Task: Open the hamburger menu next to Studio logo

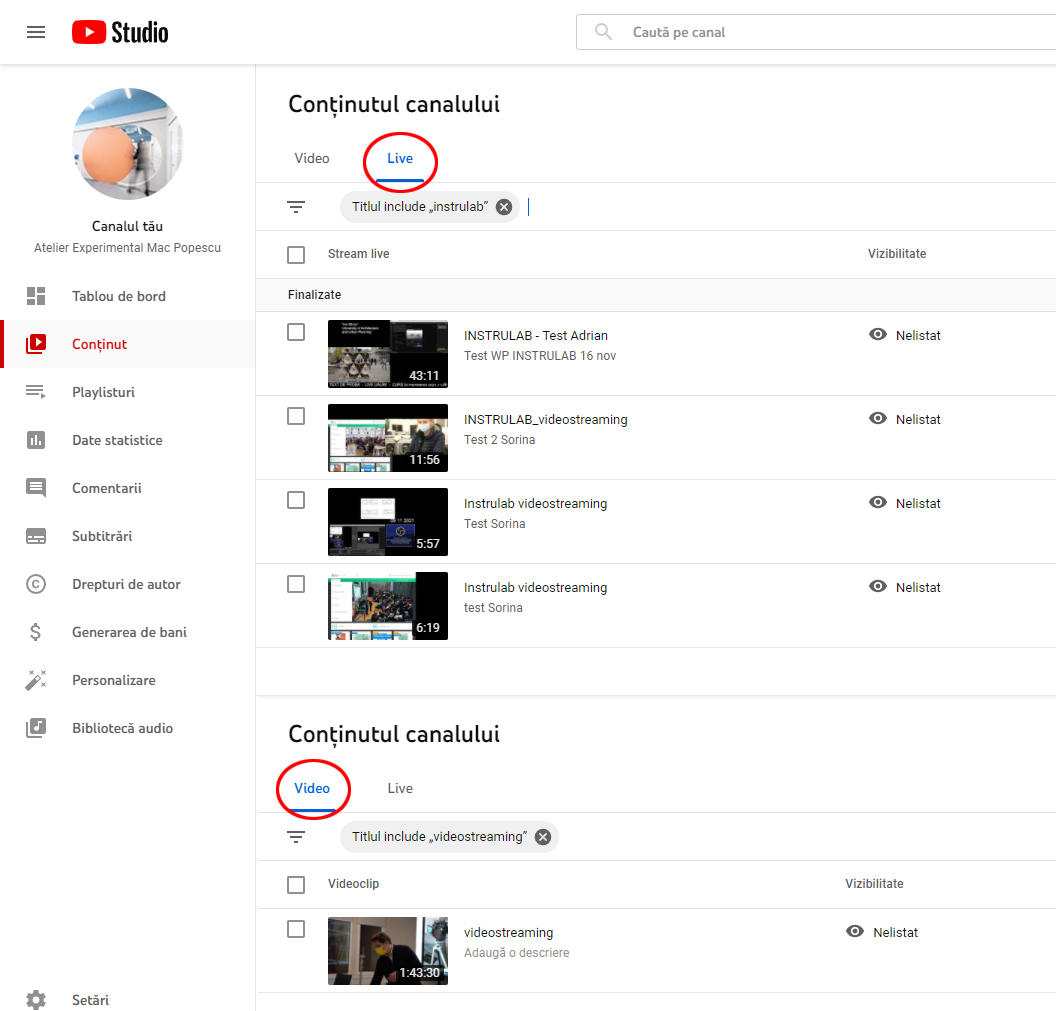Action: point(36,32)
